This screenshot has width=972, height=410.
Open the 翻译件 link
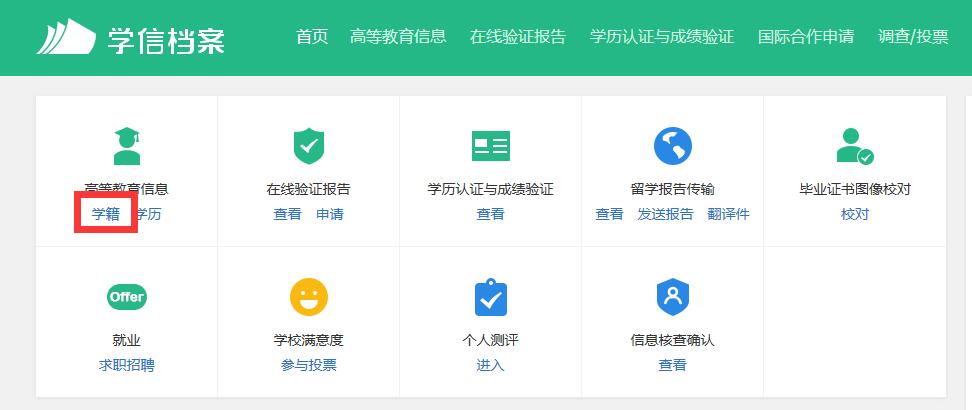tap(728, 214)
